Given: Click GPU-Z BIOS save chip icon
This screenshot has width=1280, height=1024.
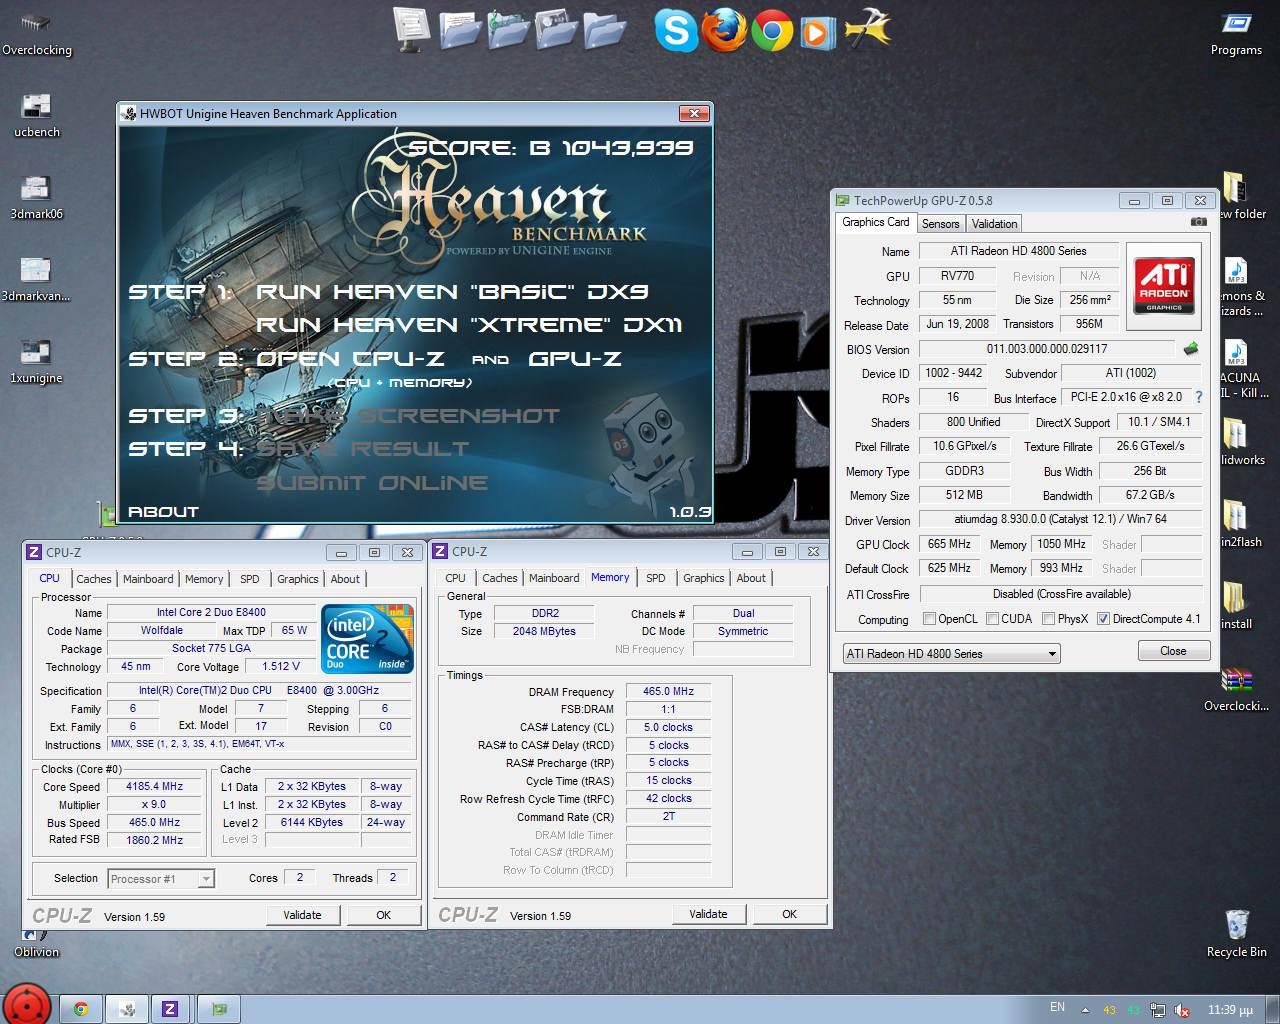Looking at the screenshot, I should (x=1190, y=349).
